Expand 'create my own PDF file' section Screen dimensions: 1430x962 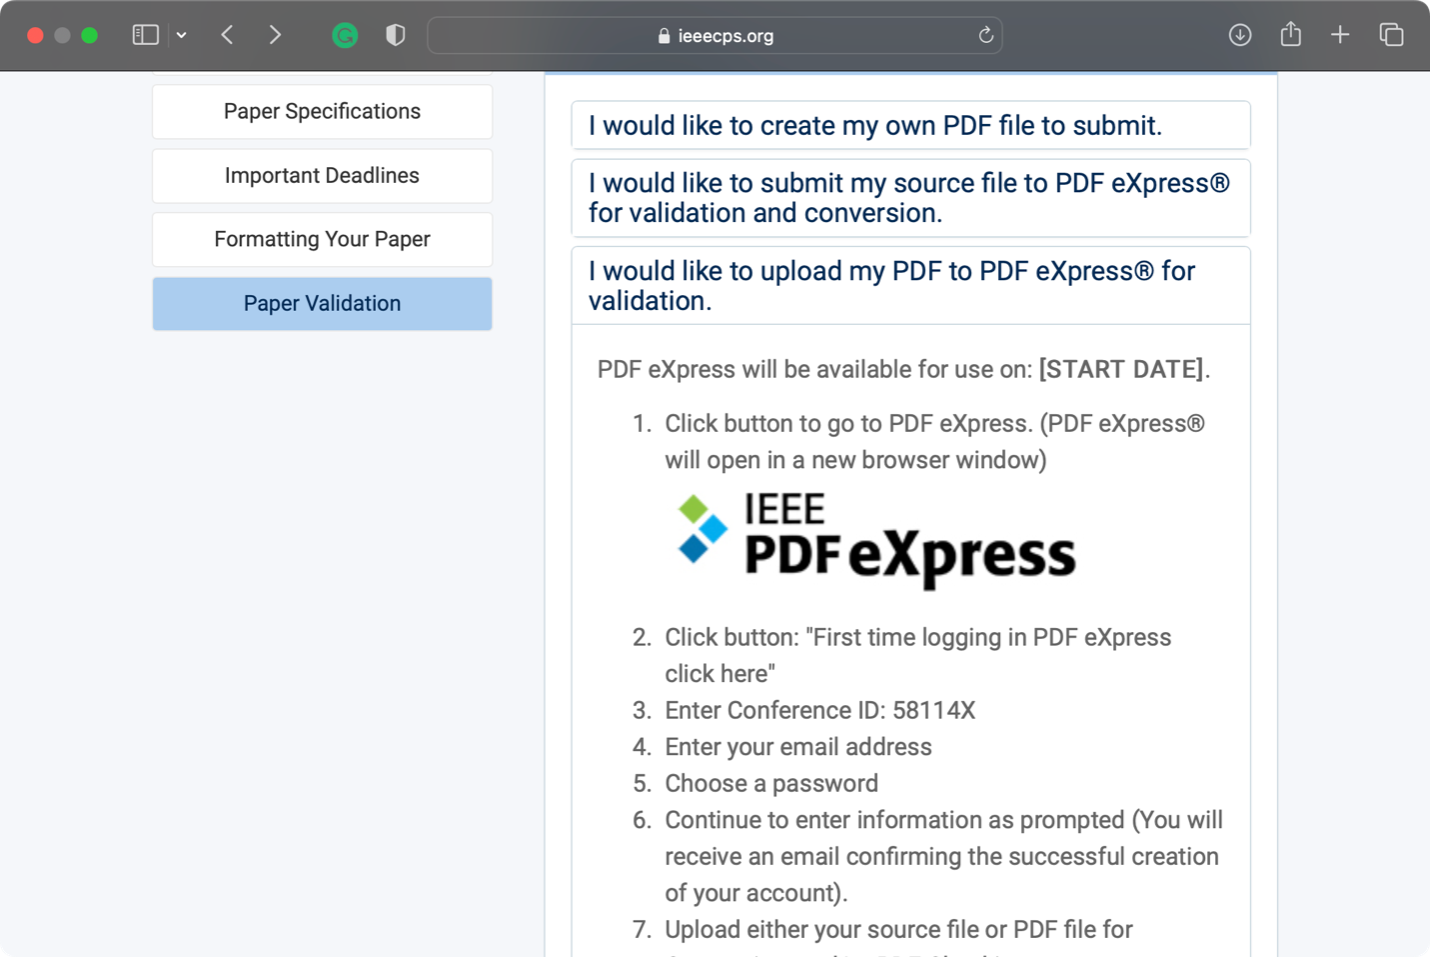coord(911,125)
